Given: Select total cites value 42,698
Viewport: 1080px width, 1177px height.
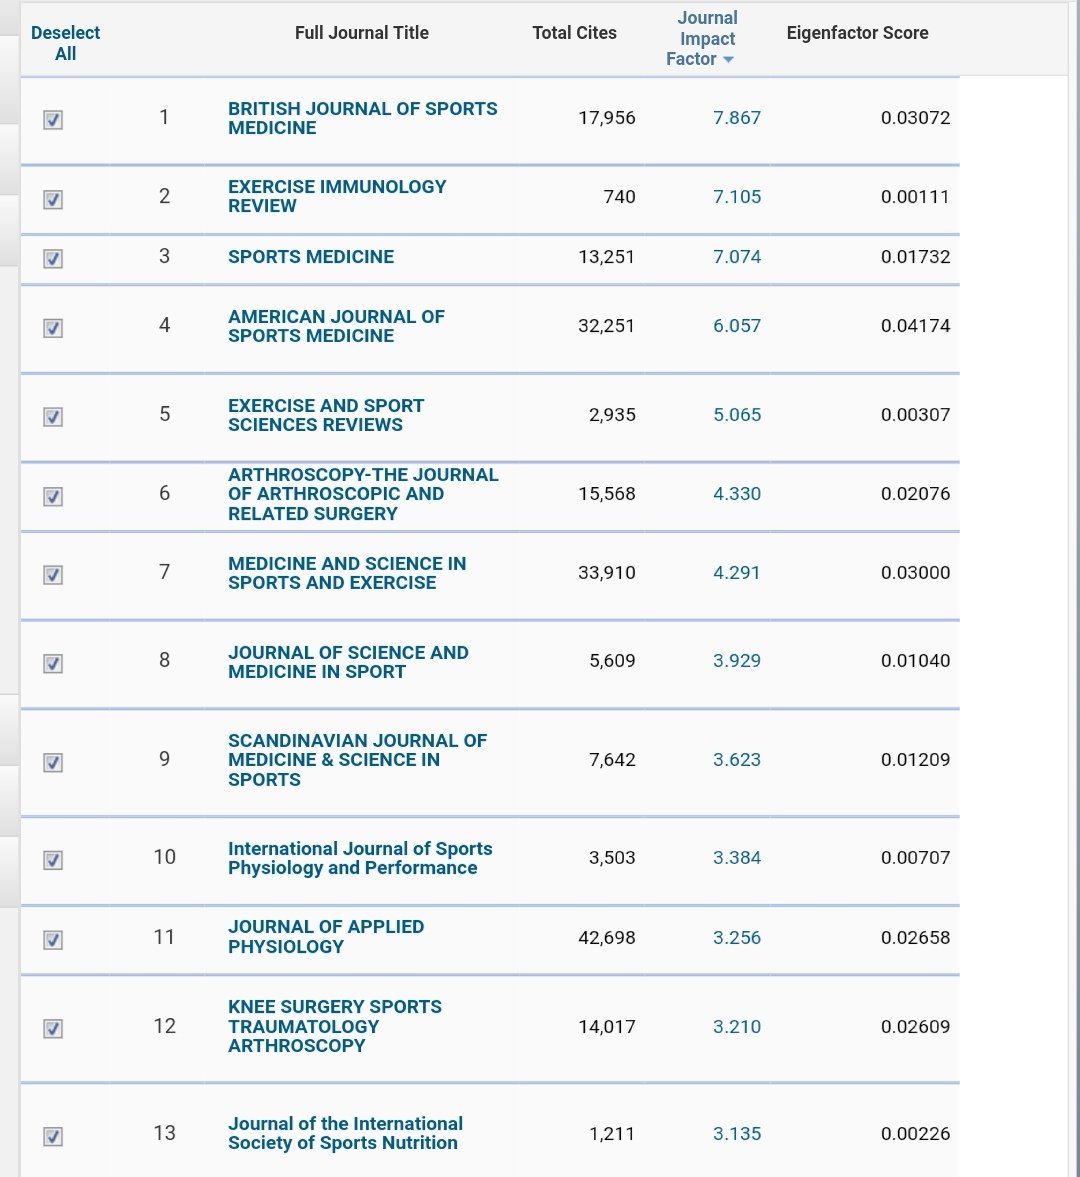Looking at the screenshot, I should click(606, 938).
